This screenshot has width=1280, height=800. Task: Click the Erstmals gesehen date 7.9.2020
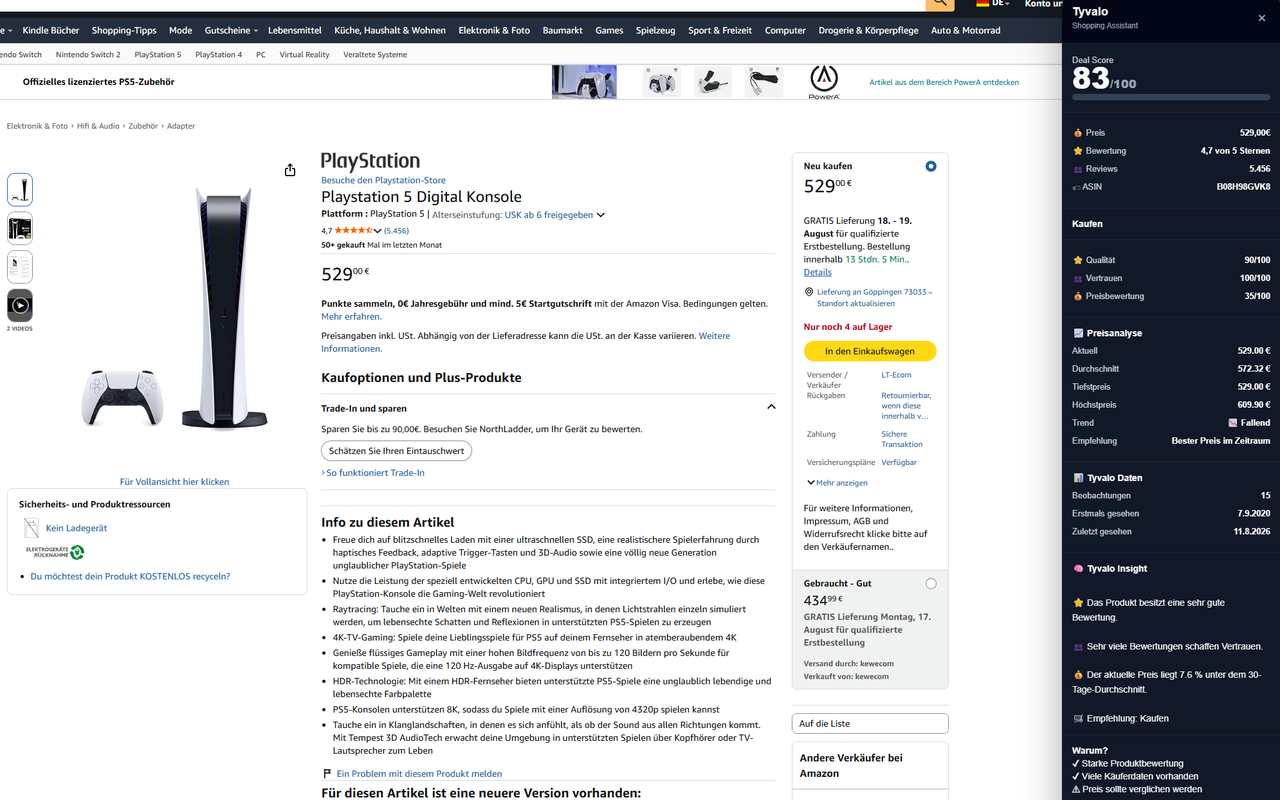pyautogui.click(x=1254, y=514)
